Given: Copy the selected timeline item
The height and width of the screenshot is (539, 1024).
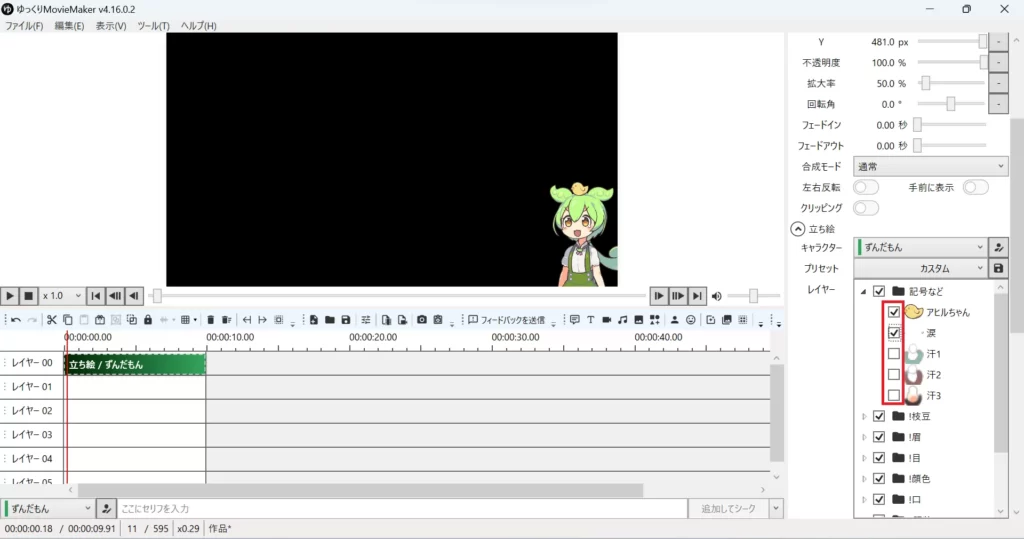Looking at the screenshot, I should 68,320.
